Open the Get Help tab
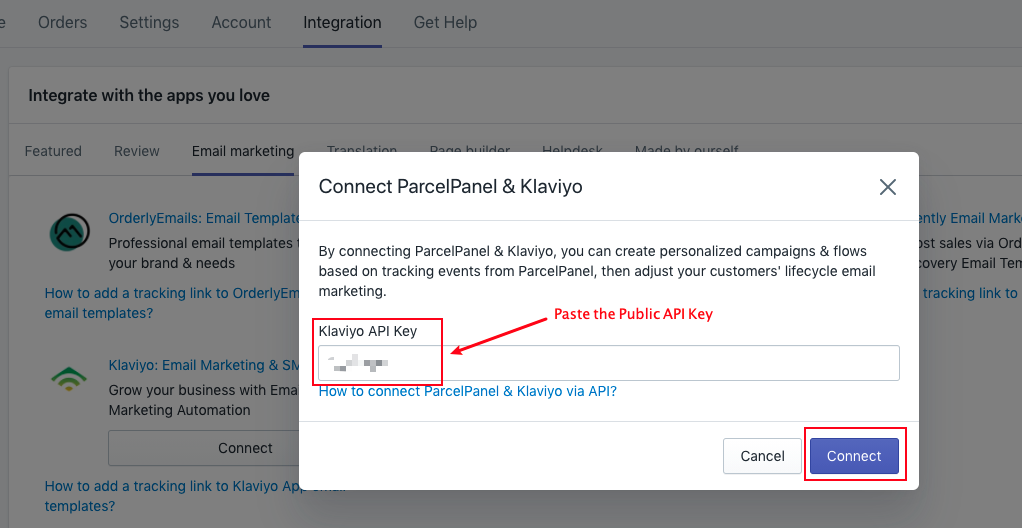 [445, 23]
